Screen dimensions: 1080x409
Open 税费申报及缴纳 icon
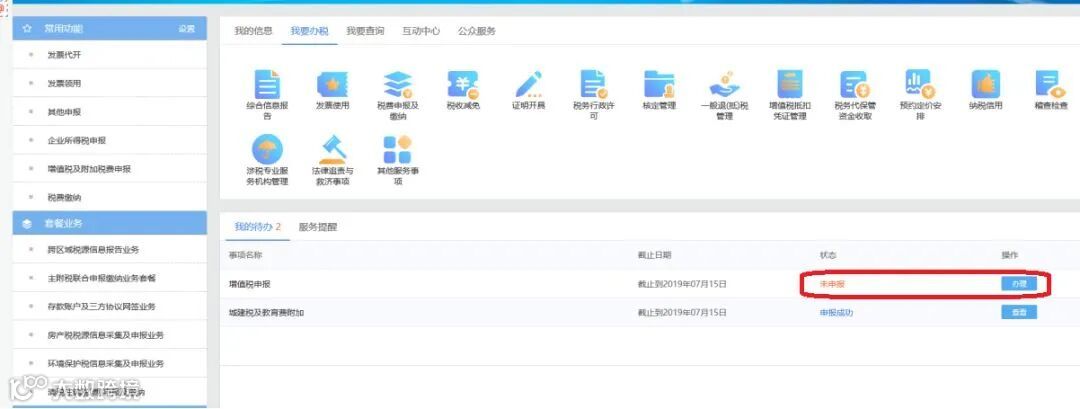tap(397, 85)
